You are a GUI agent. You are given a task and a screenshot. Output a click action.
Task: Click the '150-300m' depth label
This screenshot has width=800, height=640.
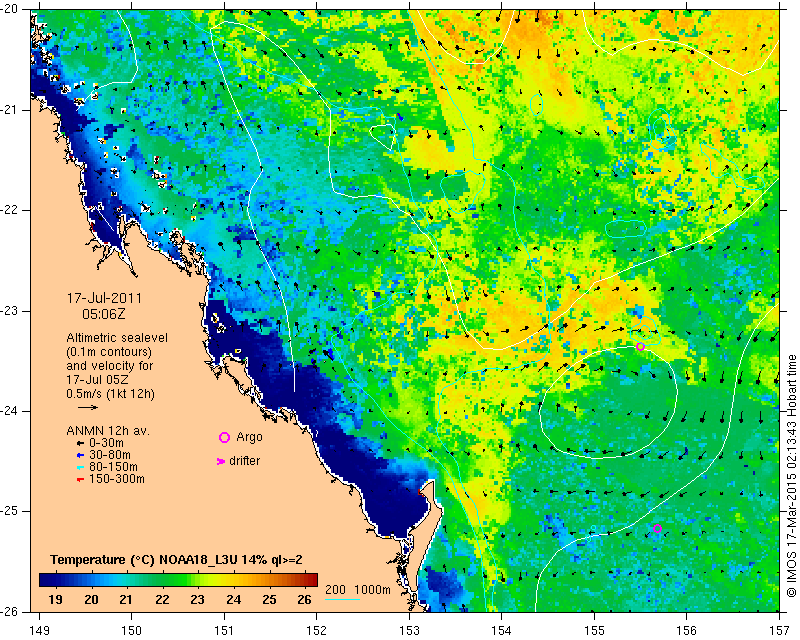coord(117,479)
